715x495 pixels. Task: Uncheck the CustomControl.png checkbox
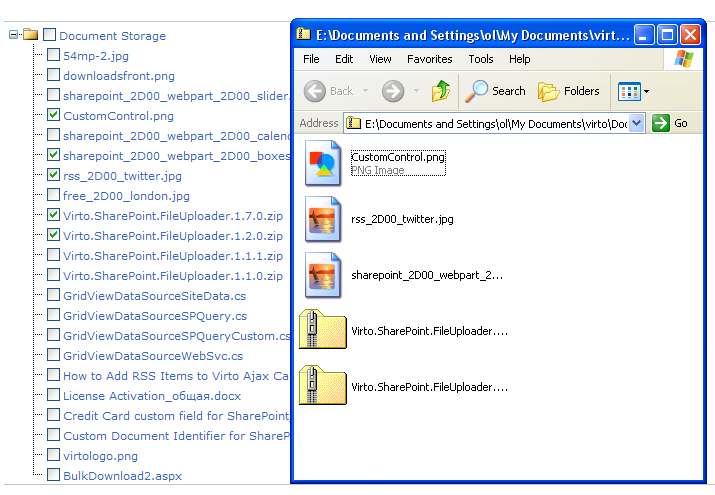click(53, 116)
